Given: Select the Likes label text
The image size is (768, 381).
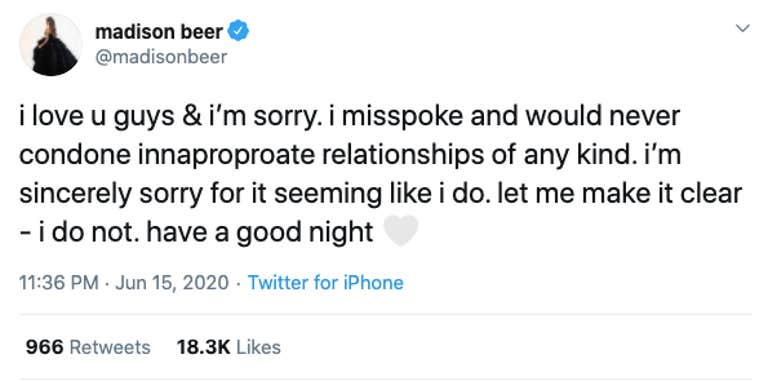Looking at the screenshot, I should coord(259,347).
